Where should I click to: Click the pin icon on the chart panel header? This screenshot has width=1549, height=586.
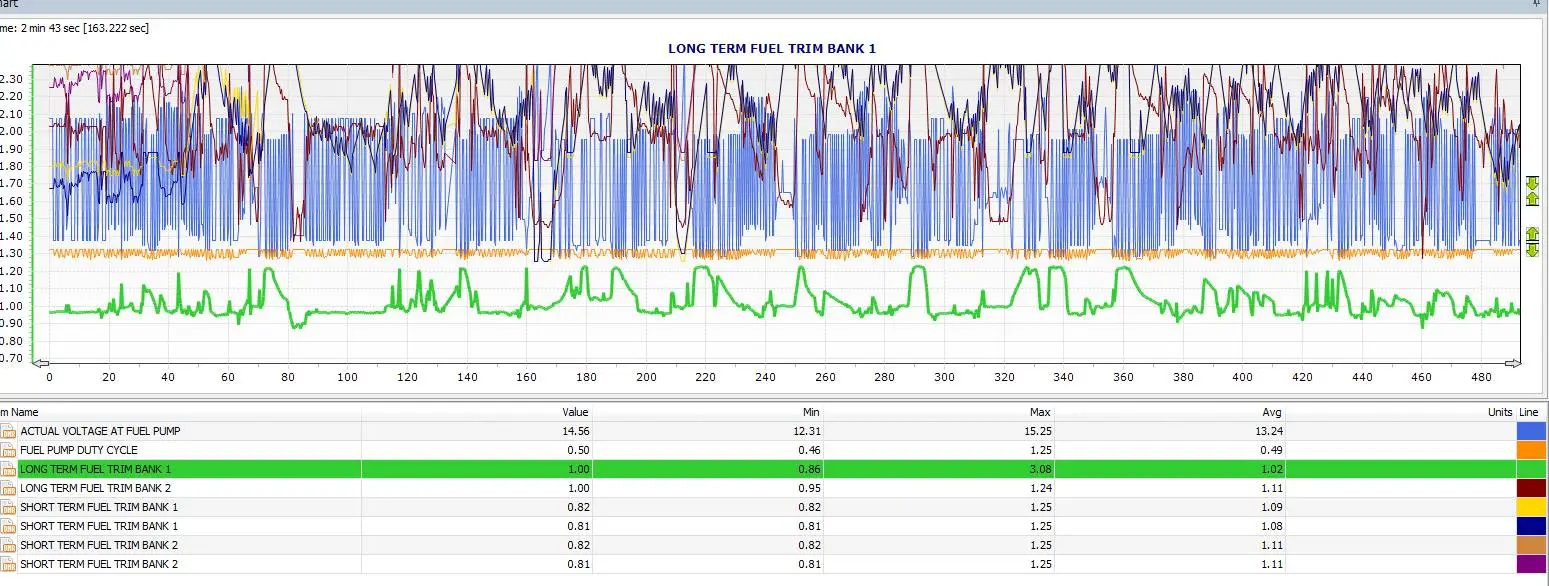click(x=1537, y=4)
